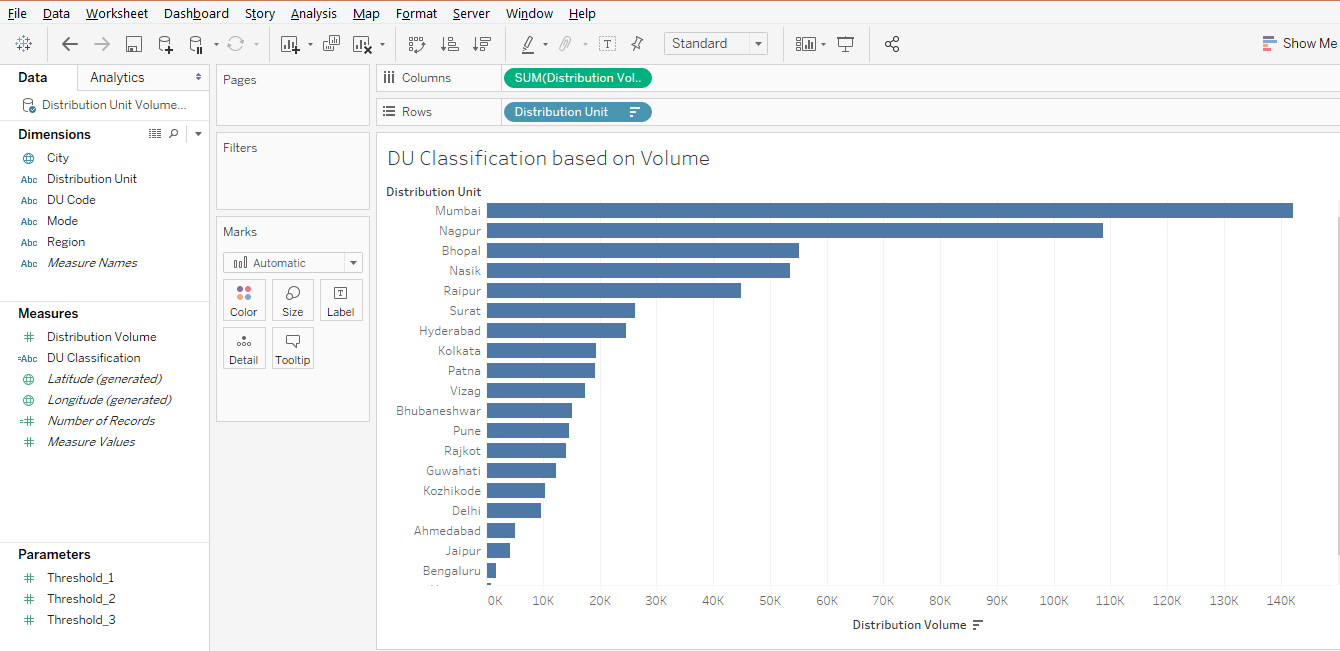
Task: Click the Mumbai bar in the chart
Action: click(888, 211)
